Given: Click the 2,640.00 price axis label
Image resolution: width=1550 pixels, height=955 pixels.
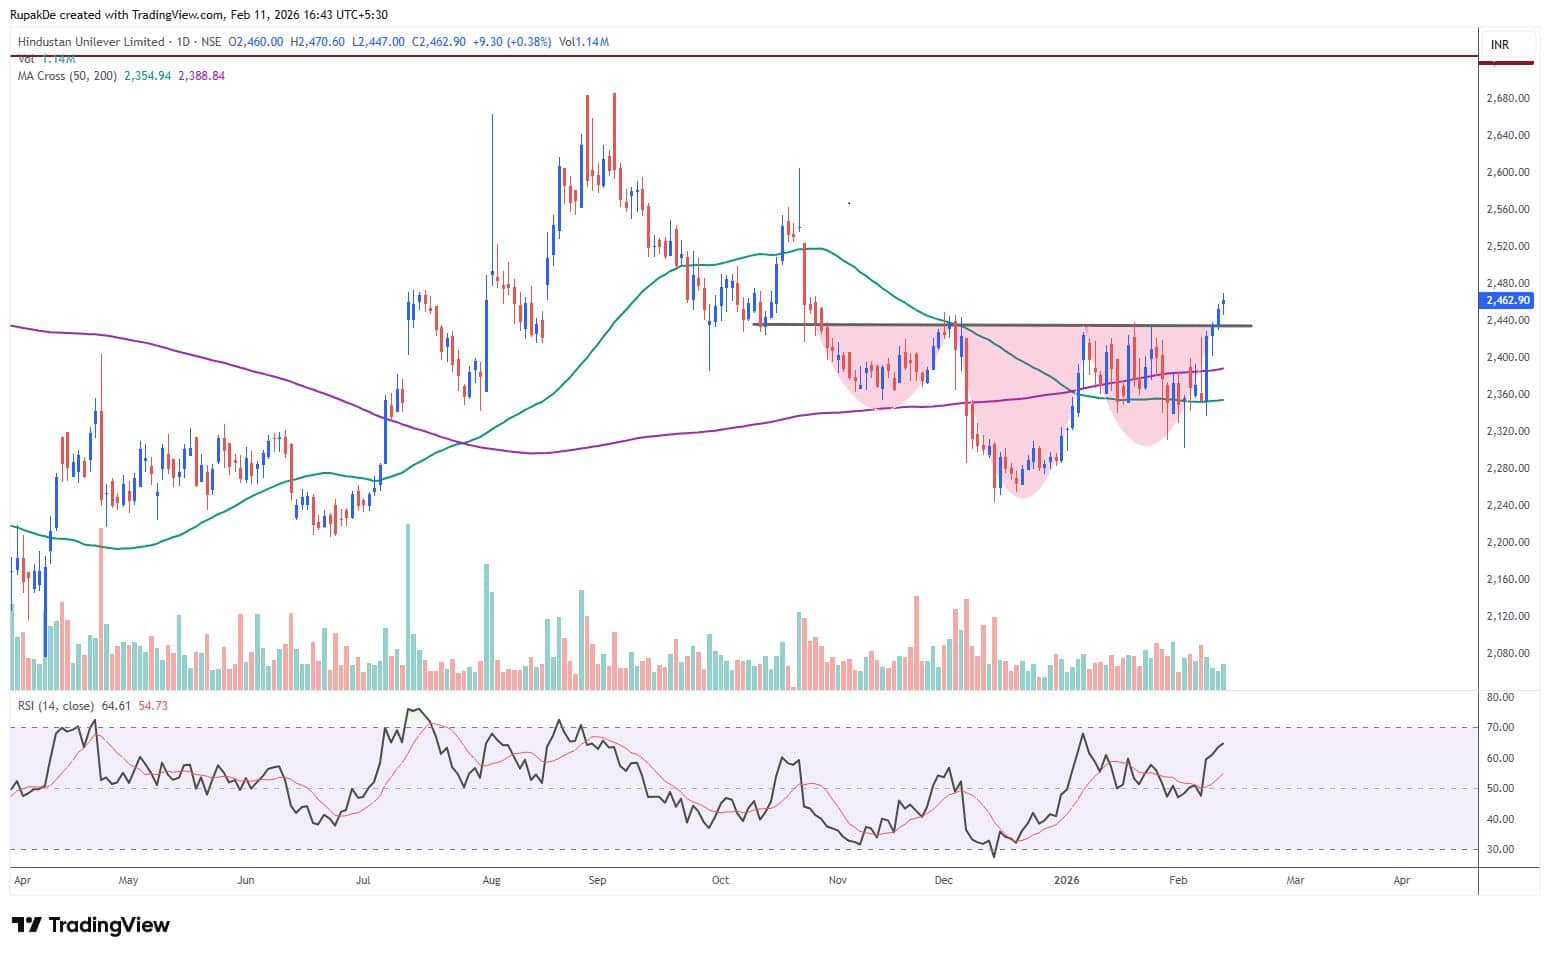Looking at the screenshot, I should click(1508, 135).
